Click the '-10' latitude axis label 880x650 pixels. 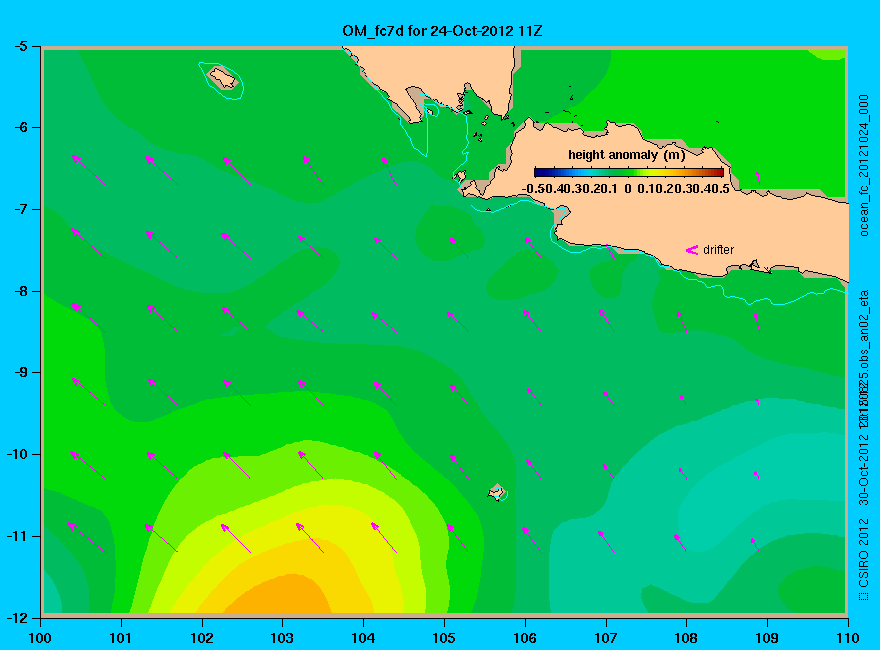click(17, 454)
